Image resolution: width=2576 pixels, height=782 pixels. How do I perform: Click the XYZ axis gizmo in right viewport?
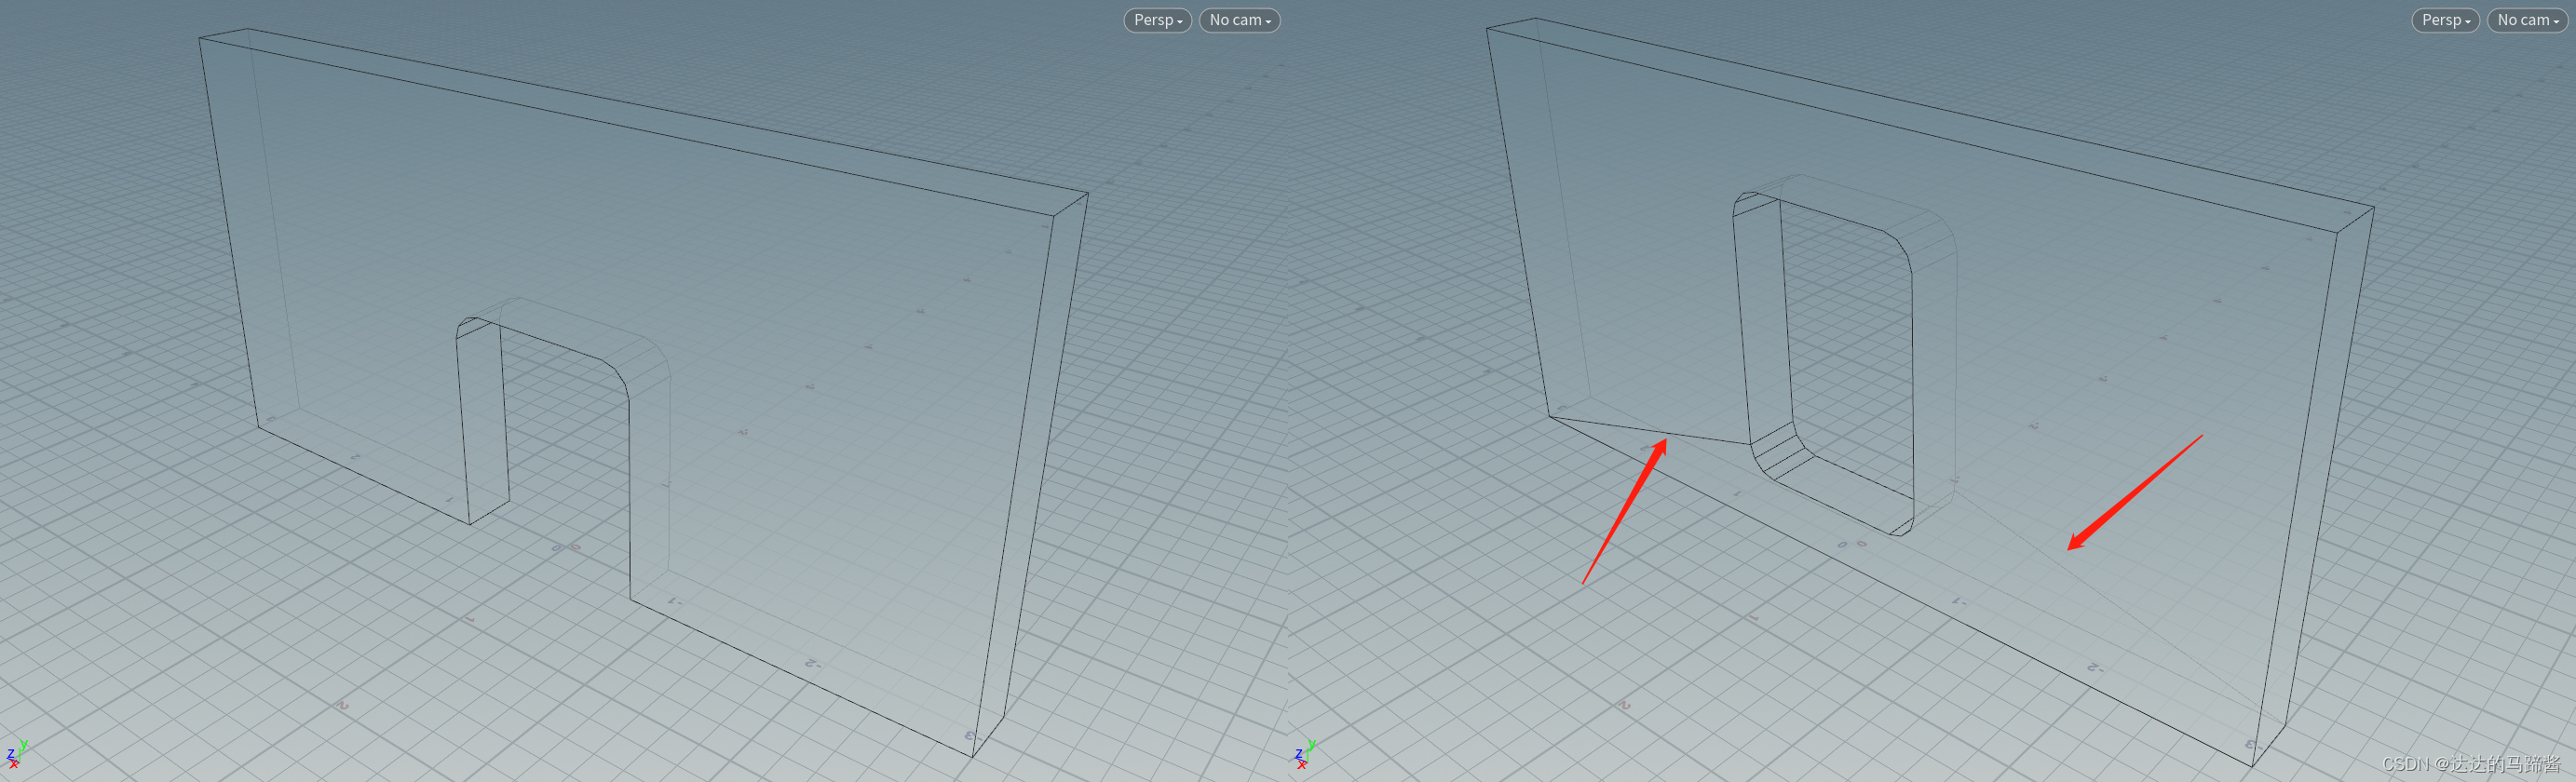1304,754
